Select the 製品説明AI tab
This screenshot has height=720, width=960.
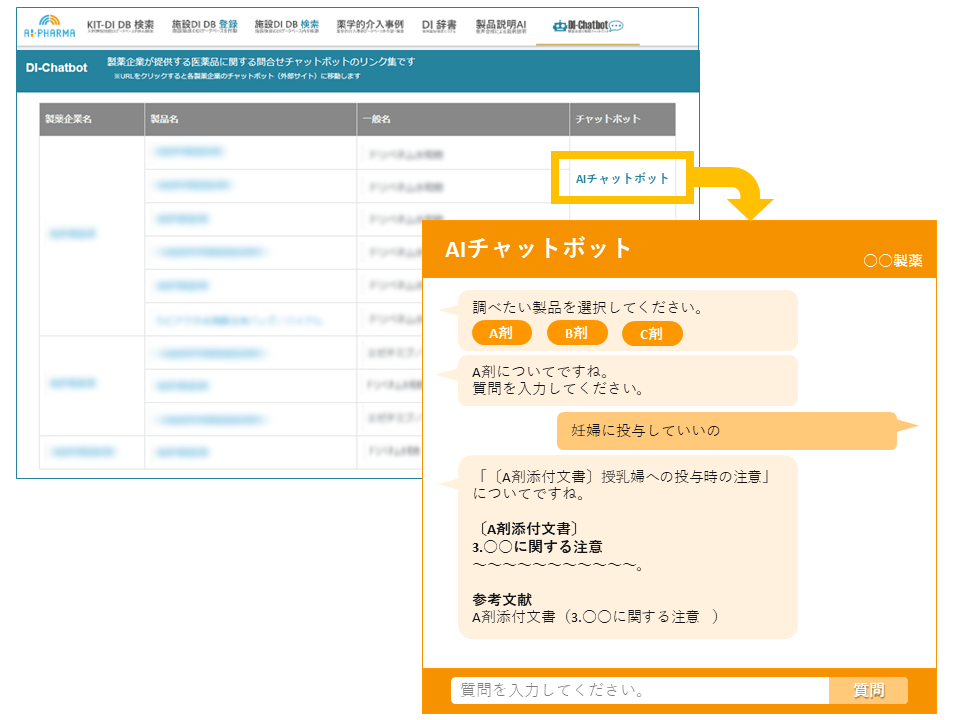coord(501,26)
